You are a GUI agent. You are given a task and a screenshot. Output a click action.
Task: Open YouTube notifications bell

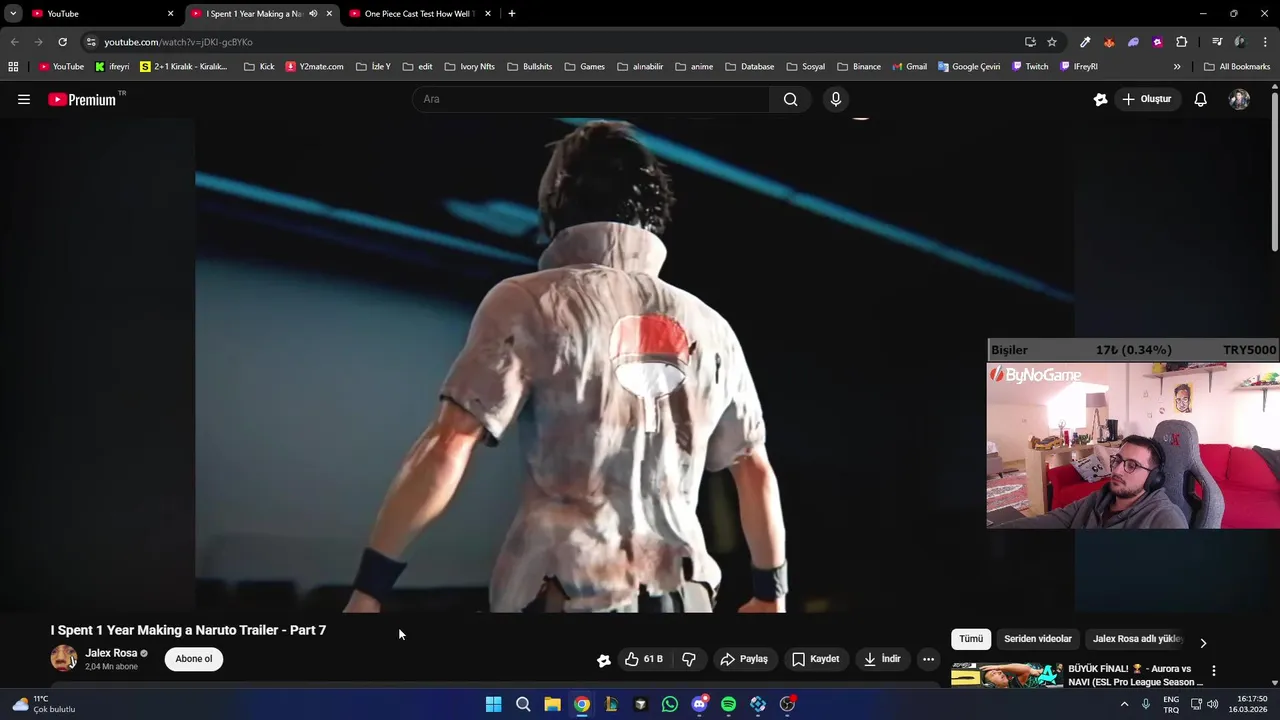coord(1200,99)
